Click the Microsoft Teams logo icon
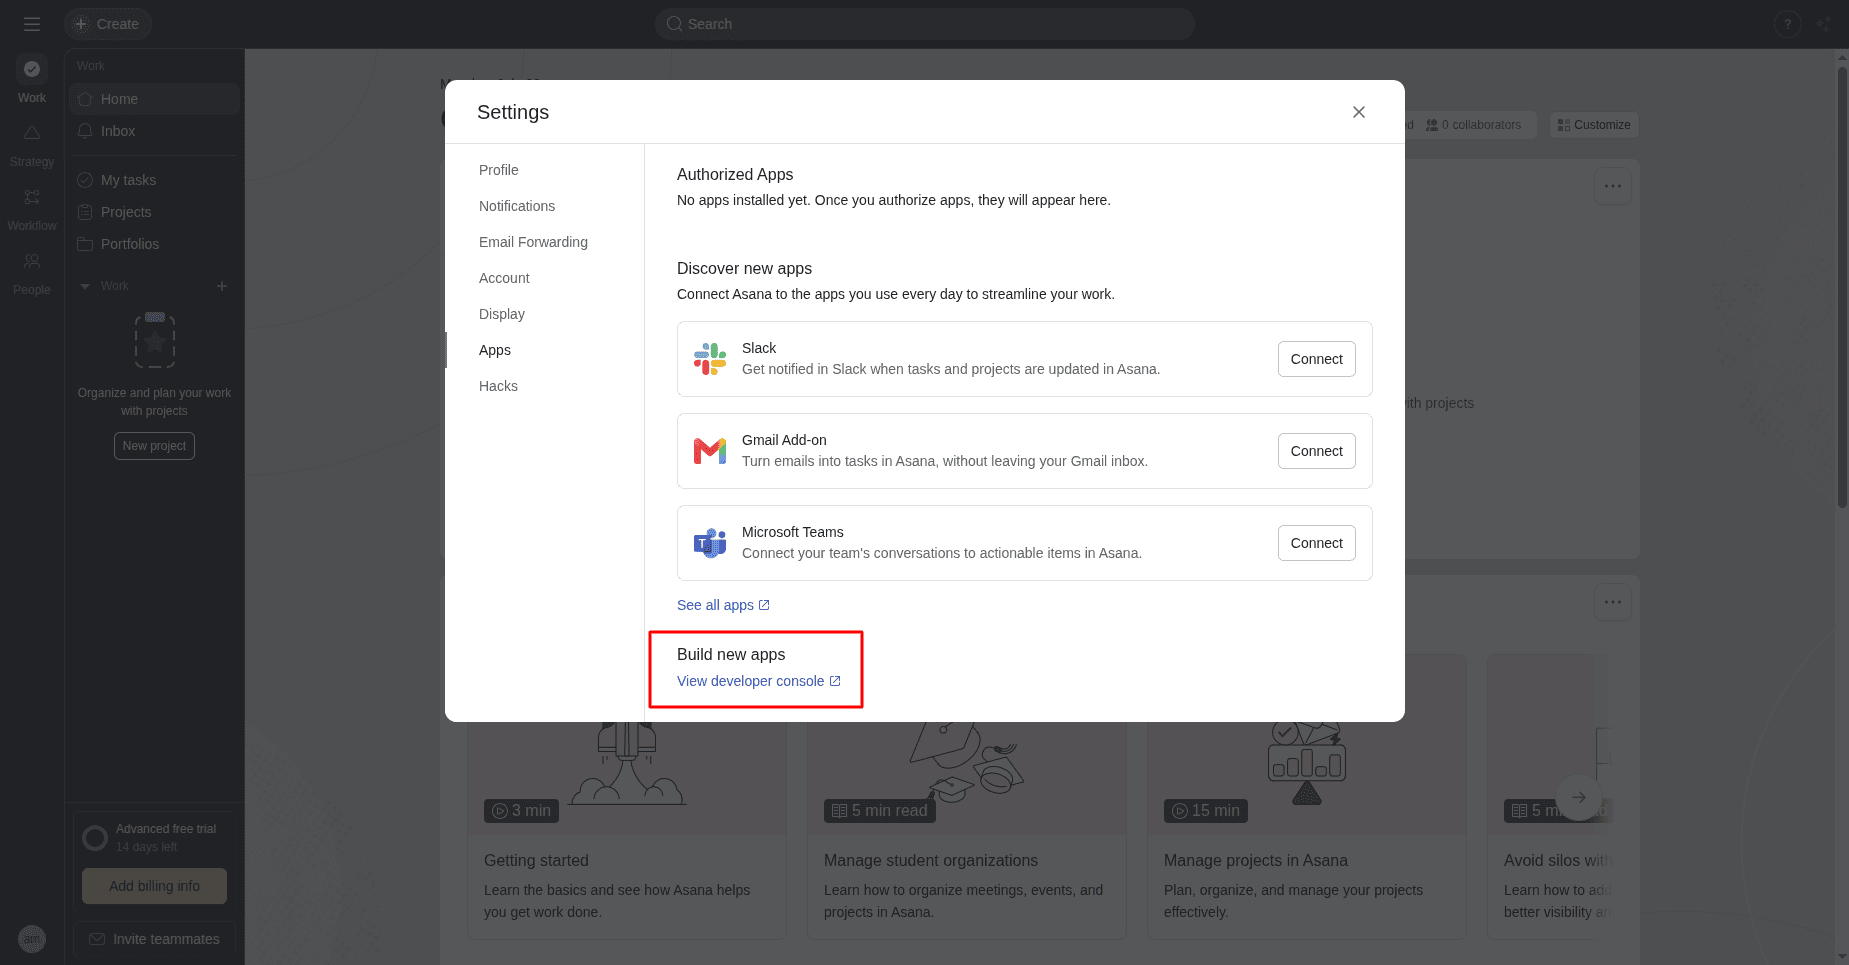 [710, 543]
